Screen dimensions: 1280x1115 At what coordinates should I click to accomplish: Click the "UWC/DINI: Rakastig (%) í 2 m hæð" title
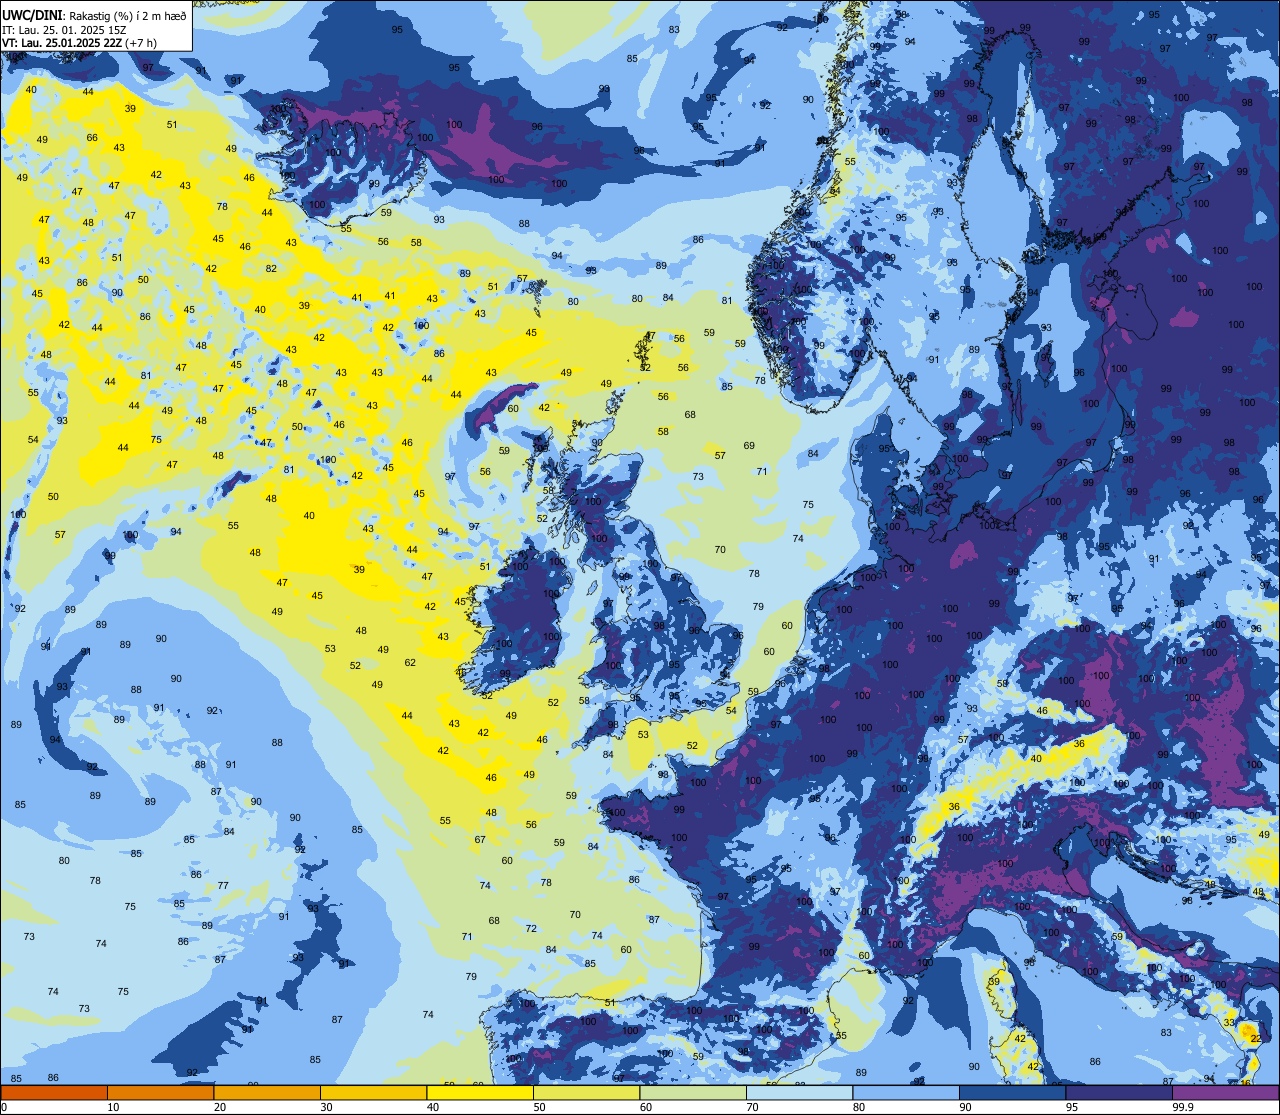pos(94,15)
